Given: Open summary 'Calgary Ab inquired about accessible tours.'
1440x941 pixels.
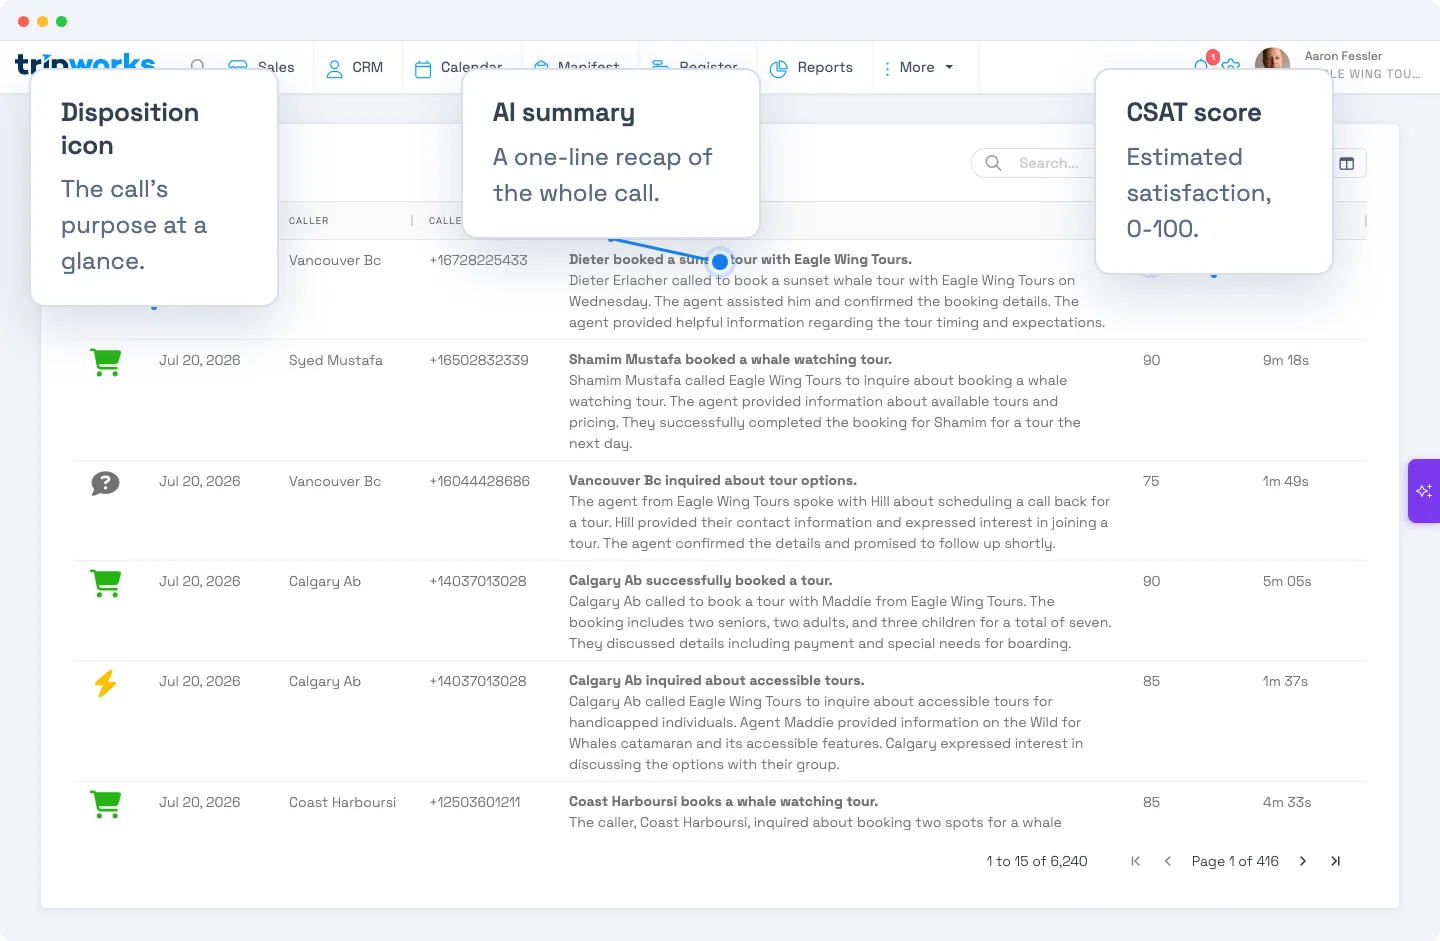Looking at the screenshot, I should click(x=716, y=680).
